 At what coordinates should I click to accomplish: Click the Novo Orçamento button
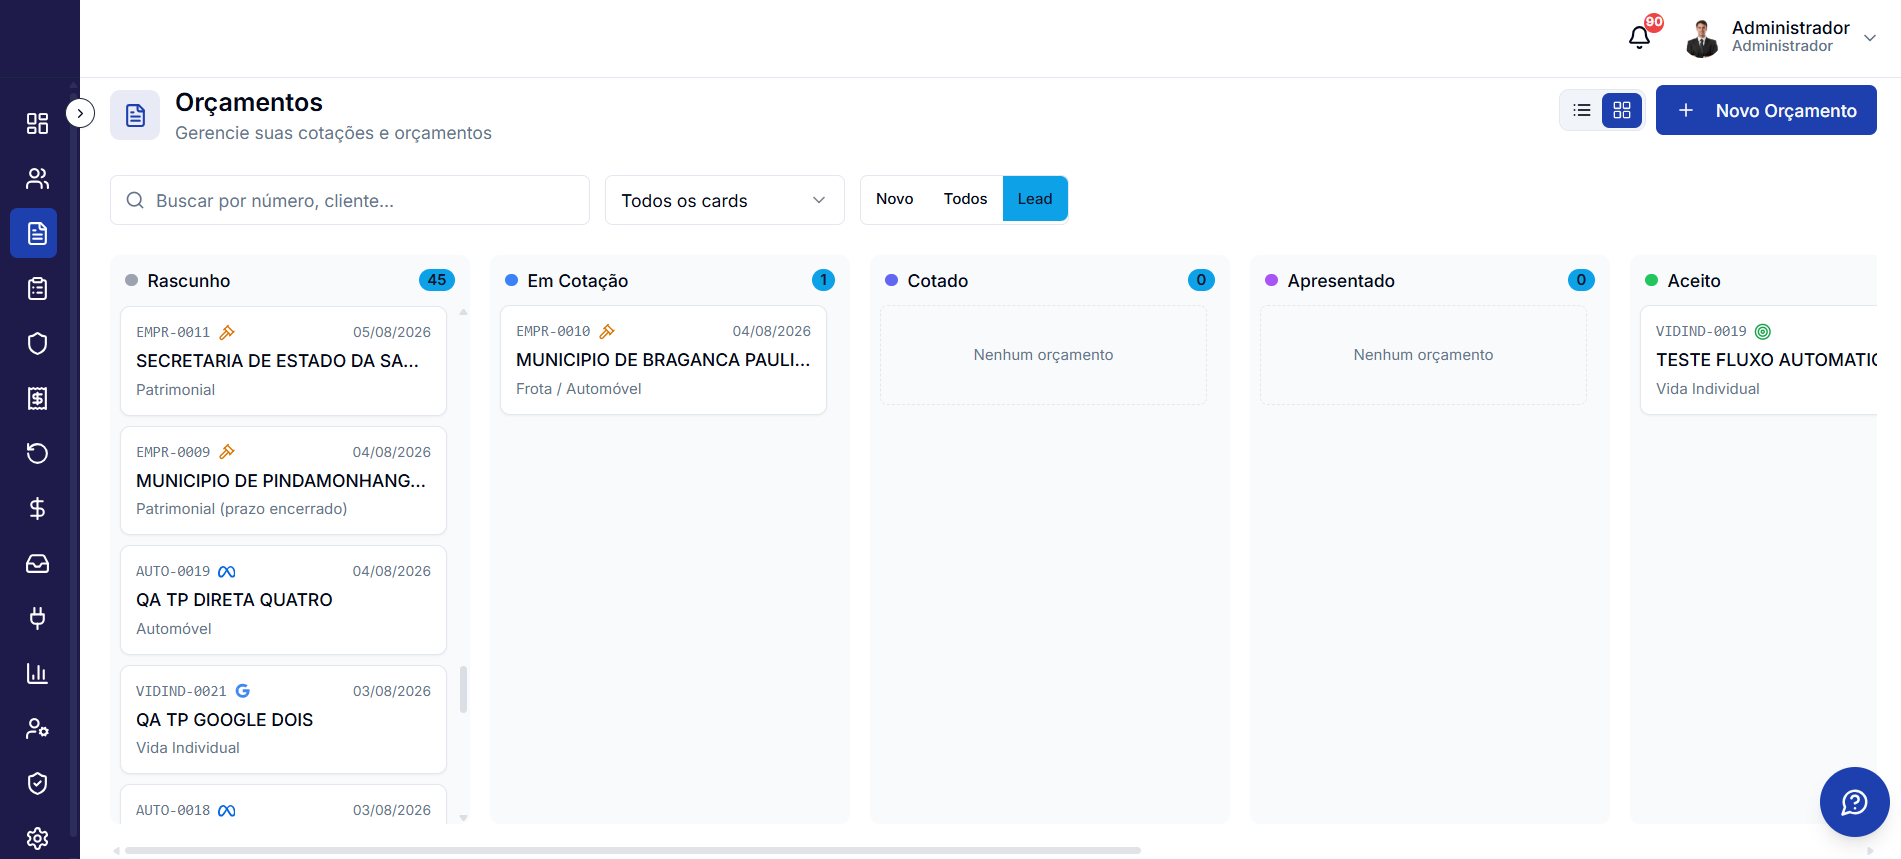(1766, 110)
